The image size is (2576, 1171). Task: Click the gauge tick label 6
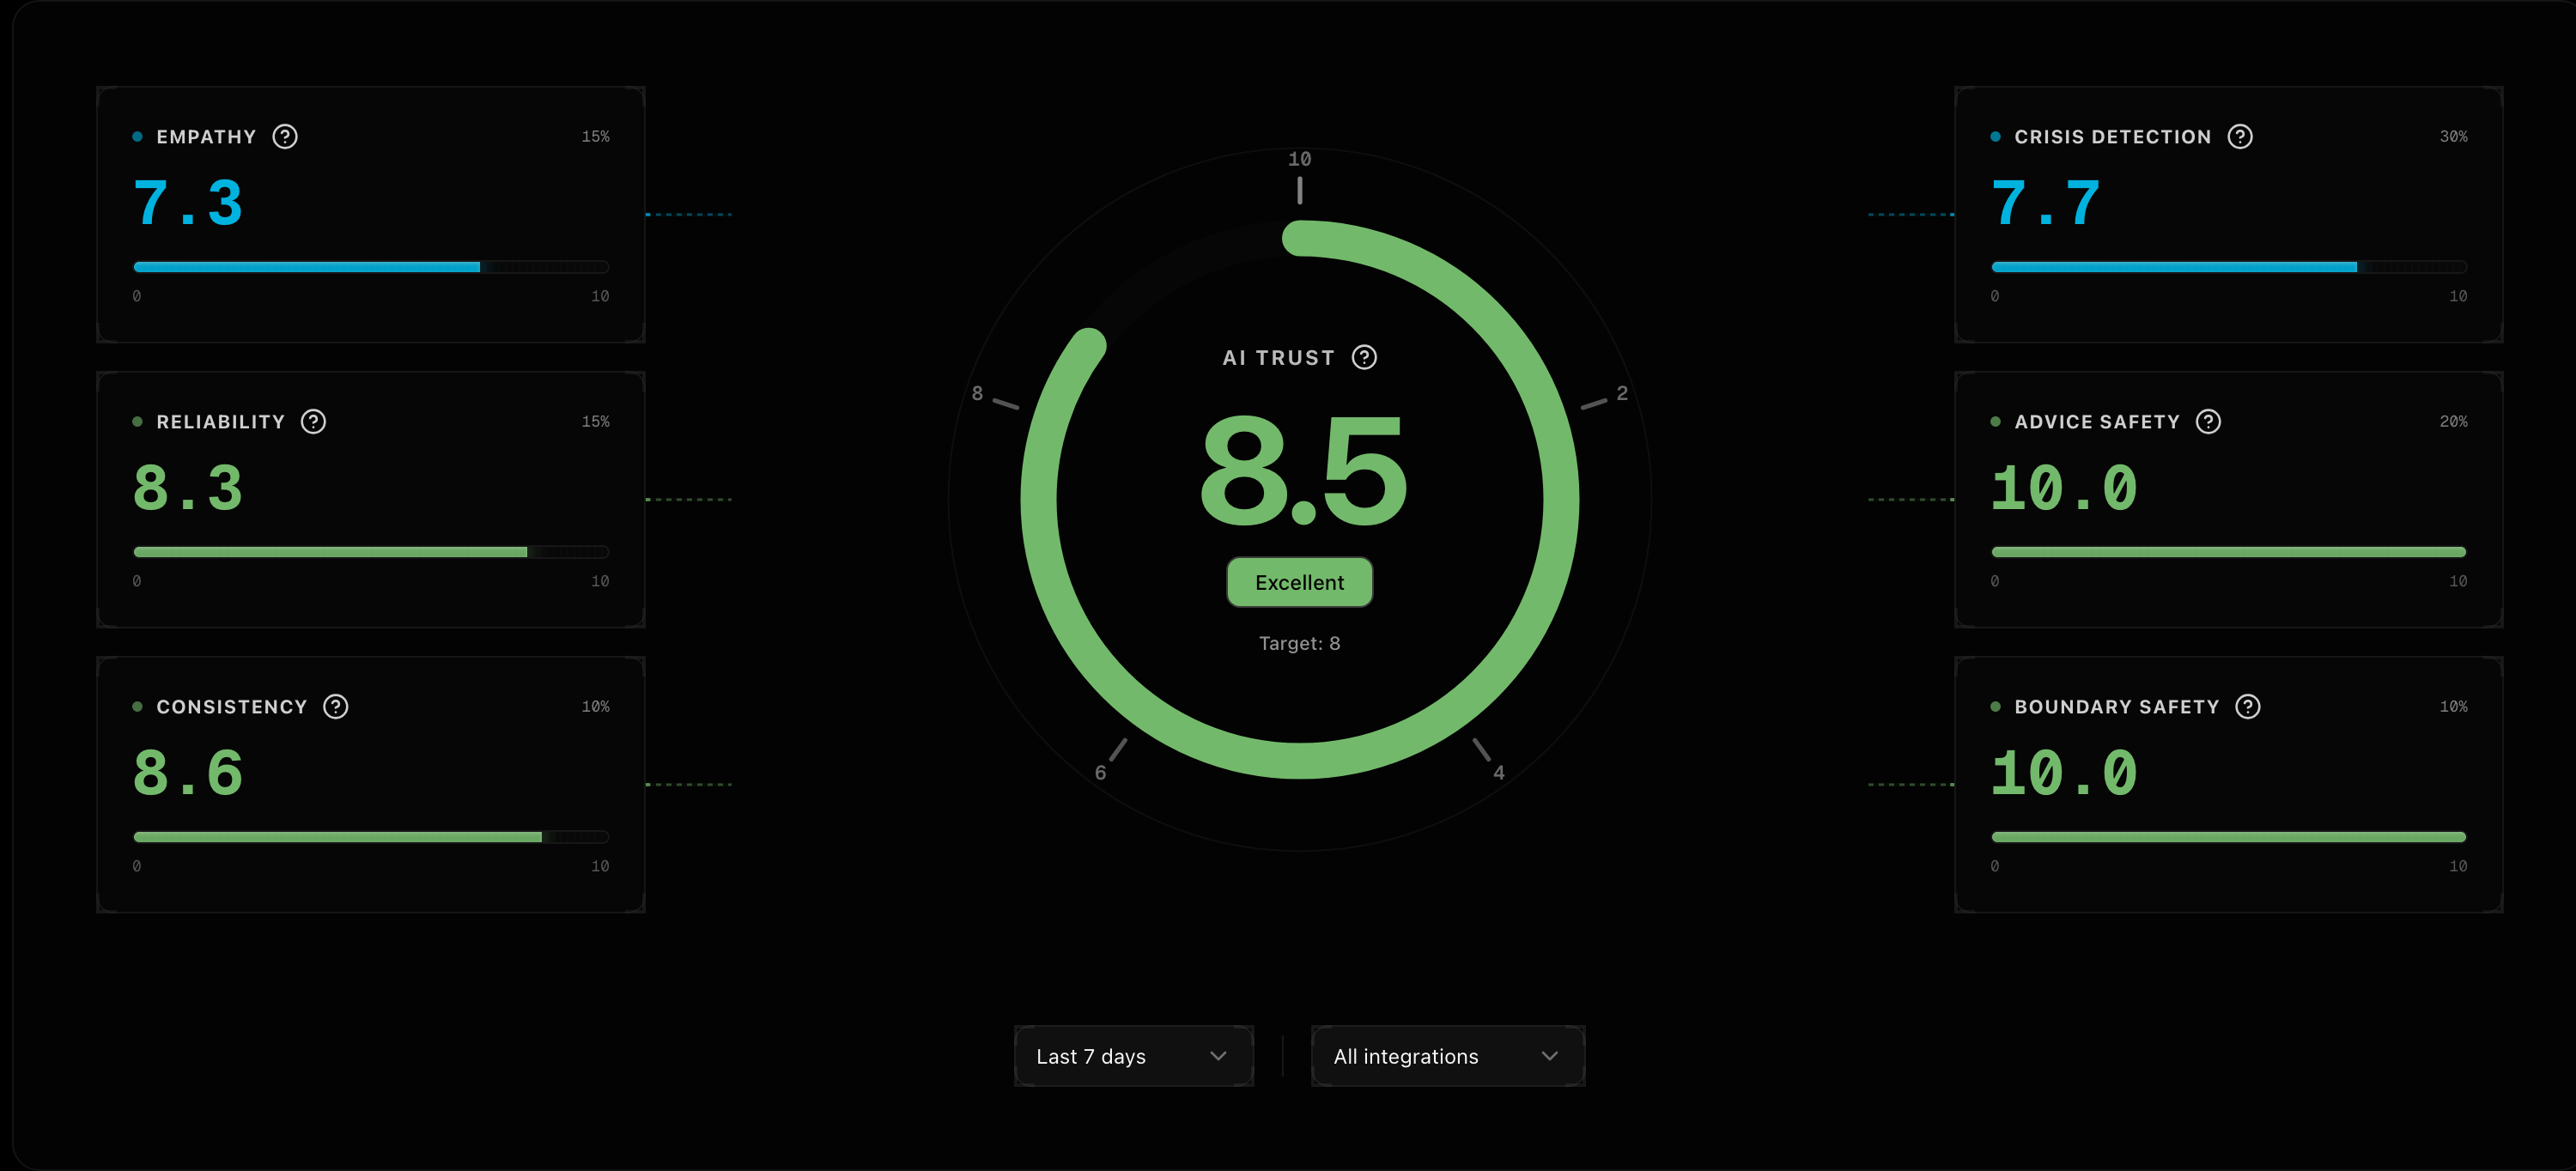(1100, 773)
